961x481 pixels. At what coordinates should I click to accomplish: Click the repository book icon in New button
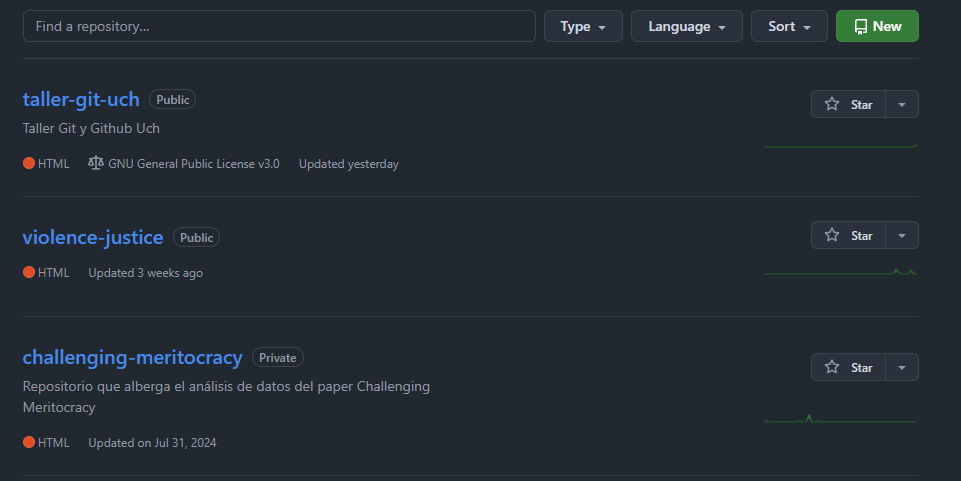click(860, 26)
